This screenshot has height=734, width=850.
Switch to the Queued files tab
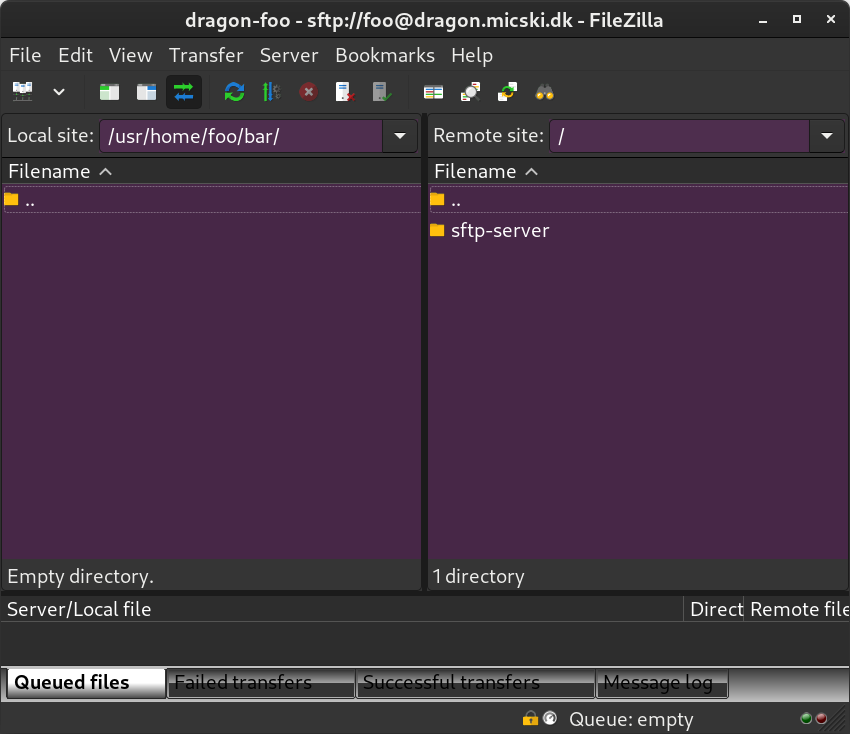pyautogui.click(x=86, y=683)
